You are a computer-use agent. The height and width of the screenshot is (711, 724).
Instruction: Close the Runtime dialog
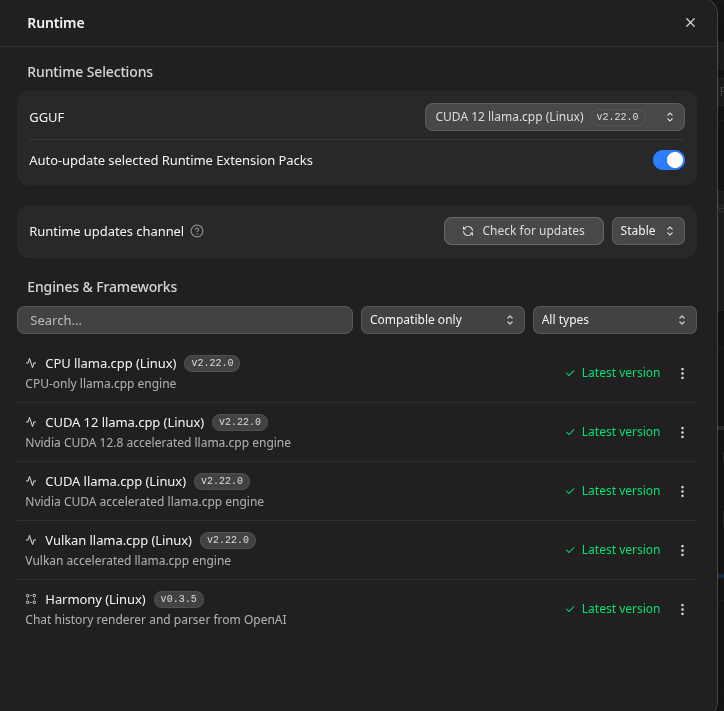click(x=690, y=23)
